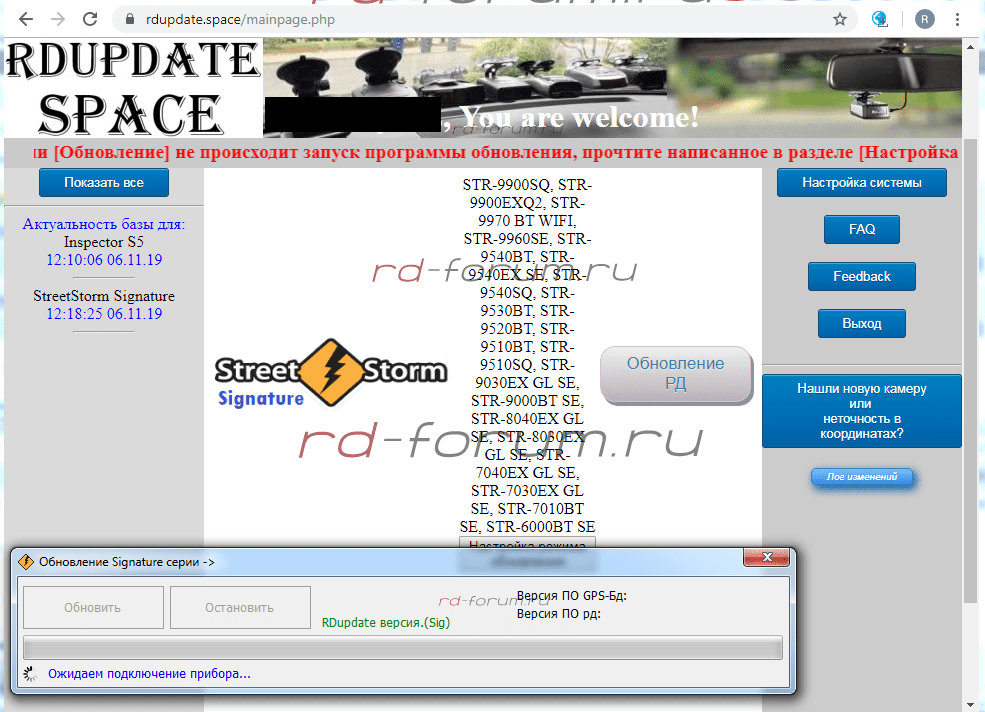Image resolution: width=985 pixels, height=712 pixels.
Task: Open the globe extension icon in toolbar
Action: (x=879, y=19)
